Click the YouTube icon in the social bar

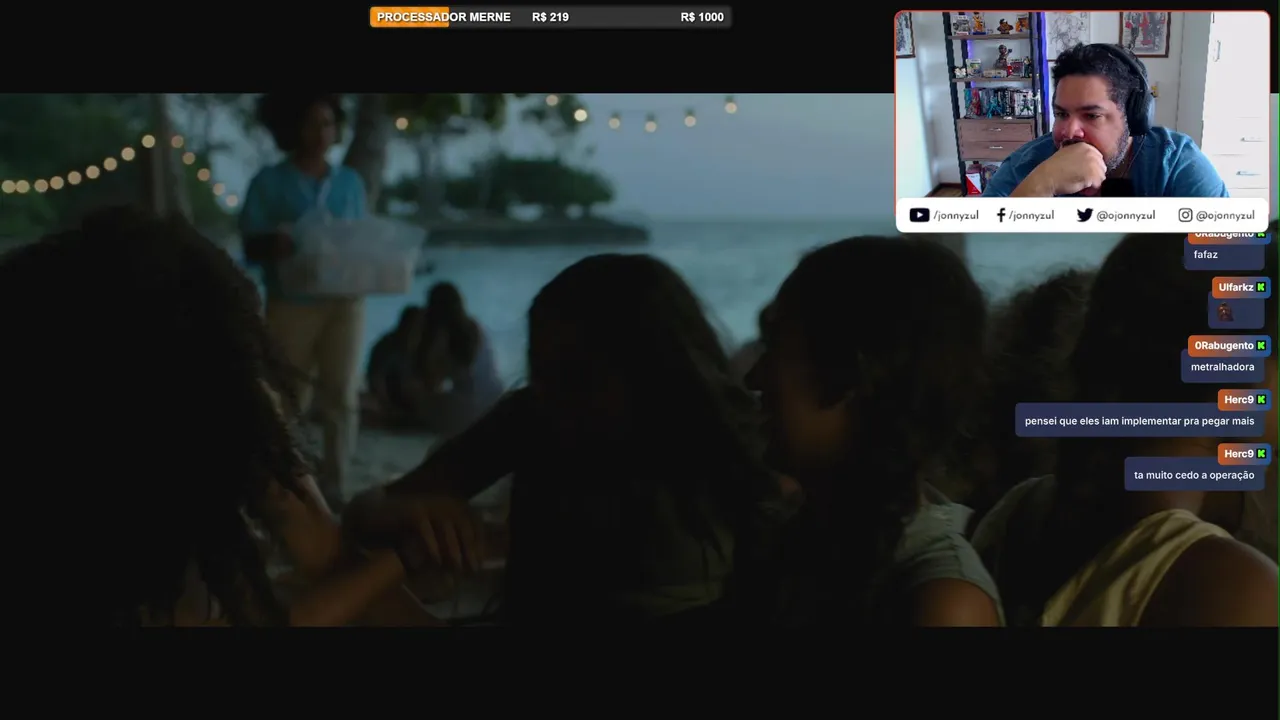[919, 215]
